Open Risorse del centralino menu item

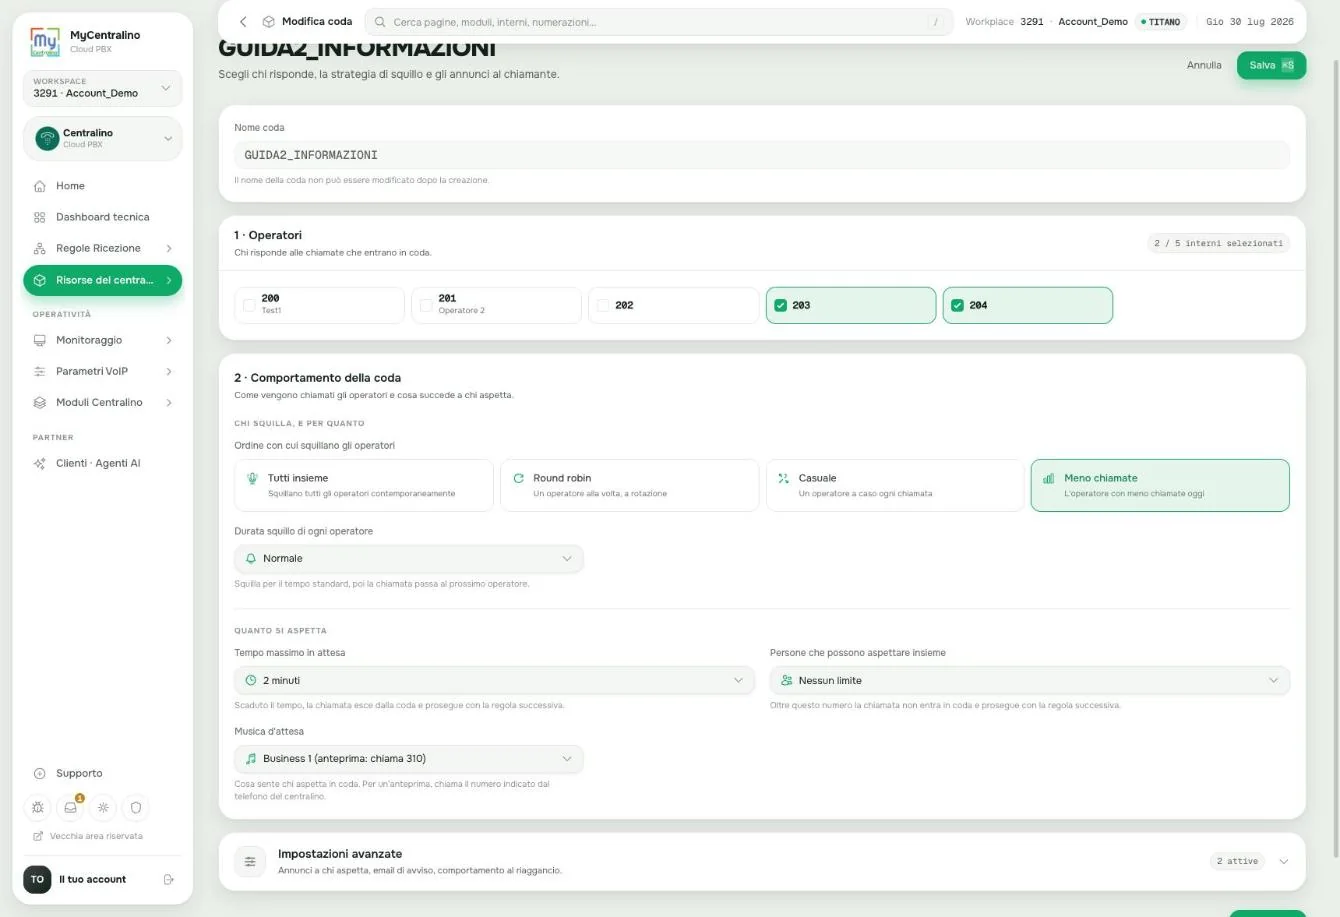pos(102,280)
